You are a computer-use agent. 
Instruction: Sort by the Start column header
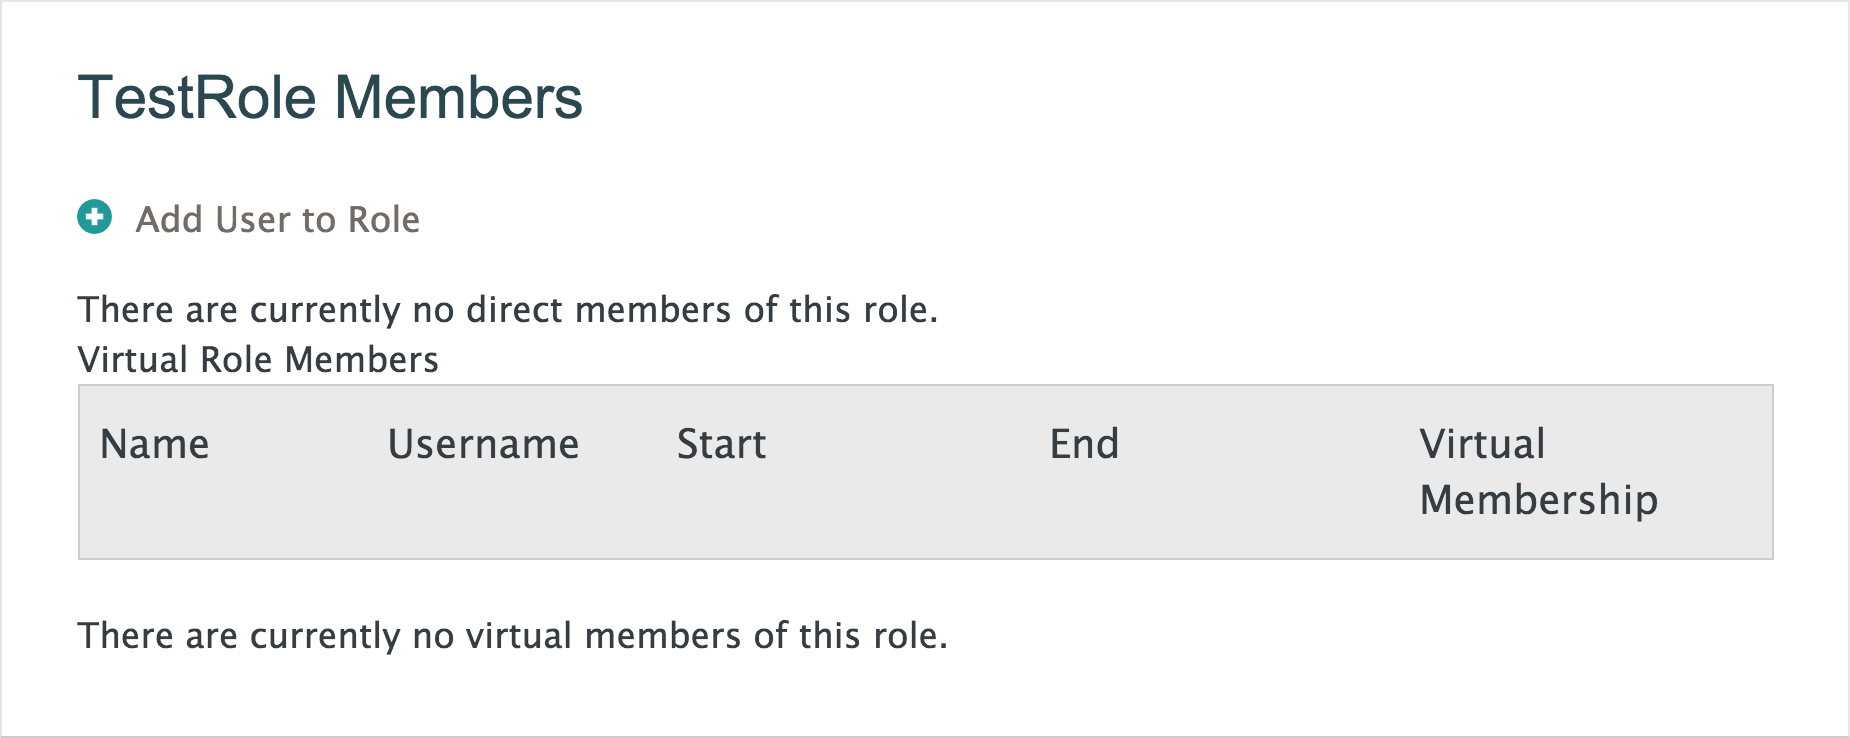721,444
